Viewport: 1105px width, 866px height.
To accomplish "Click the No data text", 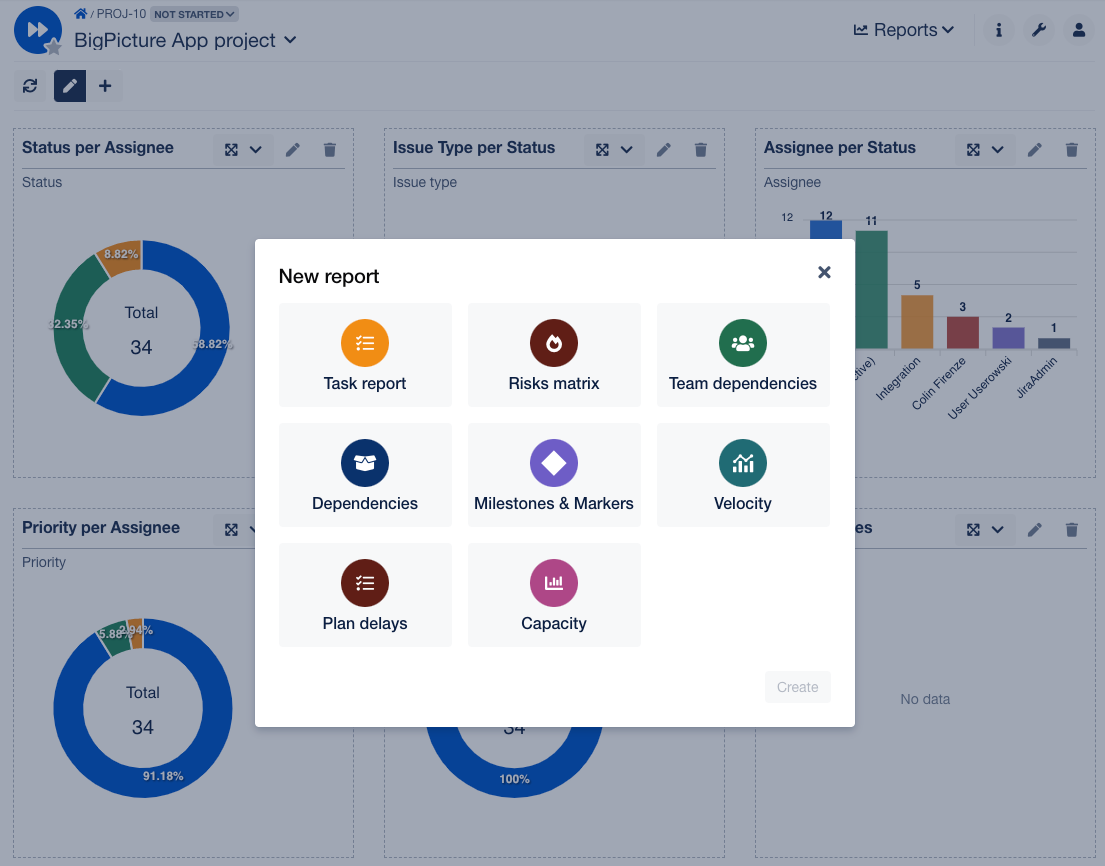I will tap(925, 699).
